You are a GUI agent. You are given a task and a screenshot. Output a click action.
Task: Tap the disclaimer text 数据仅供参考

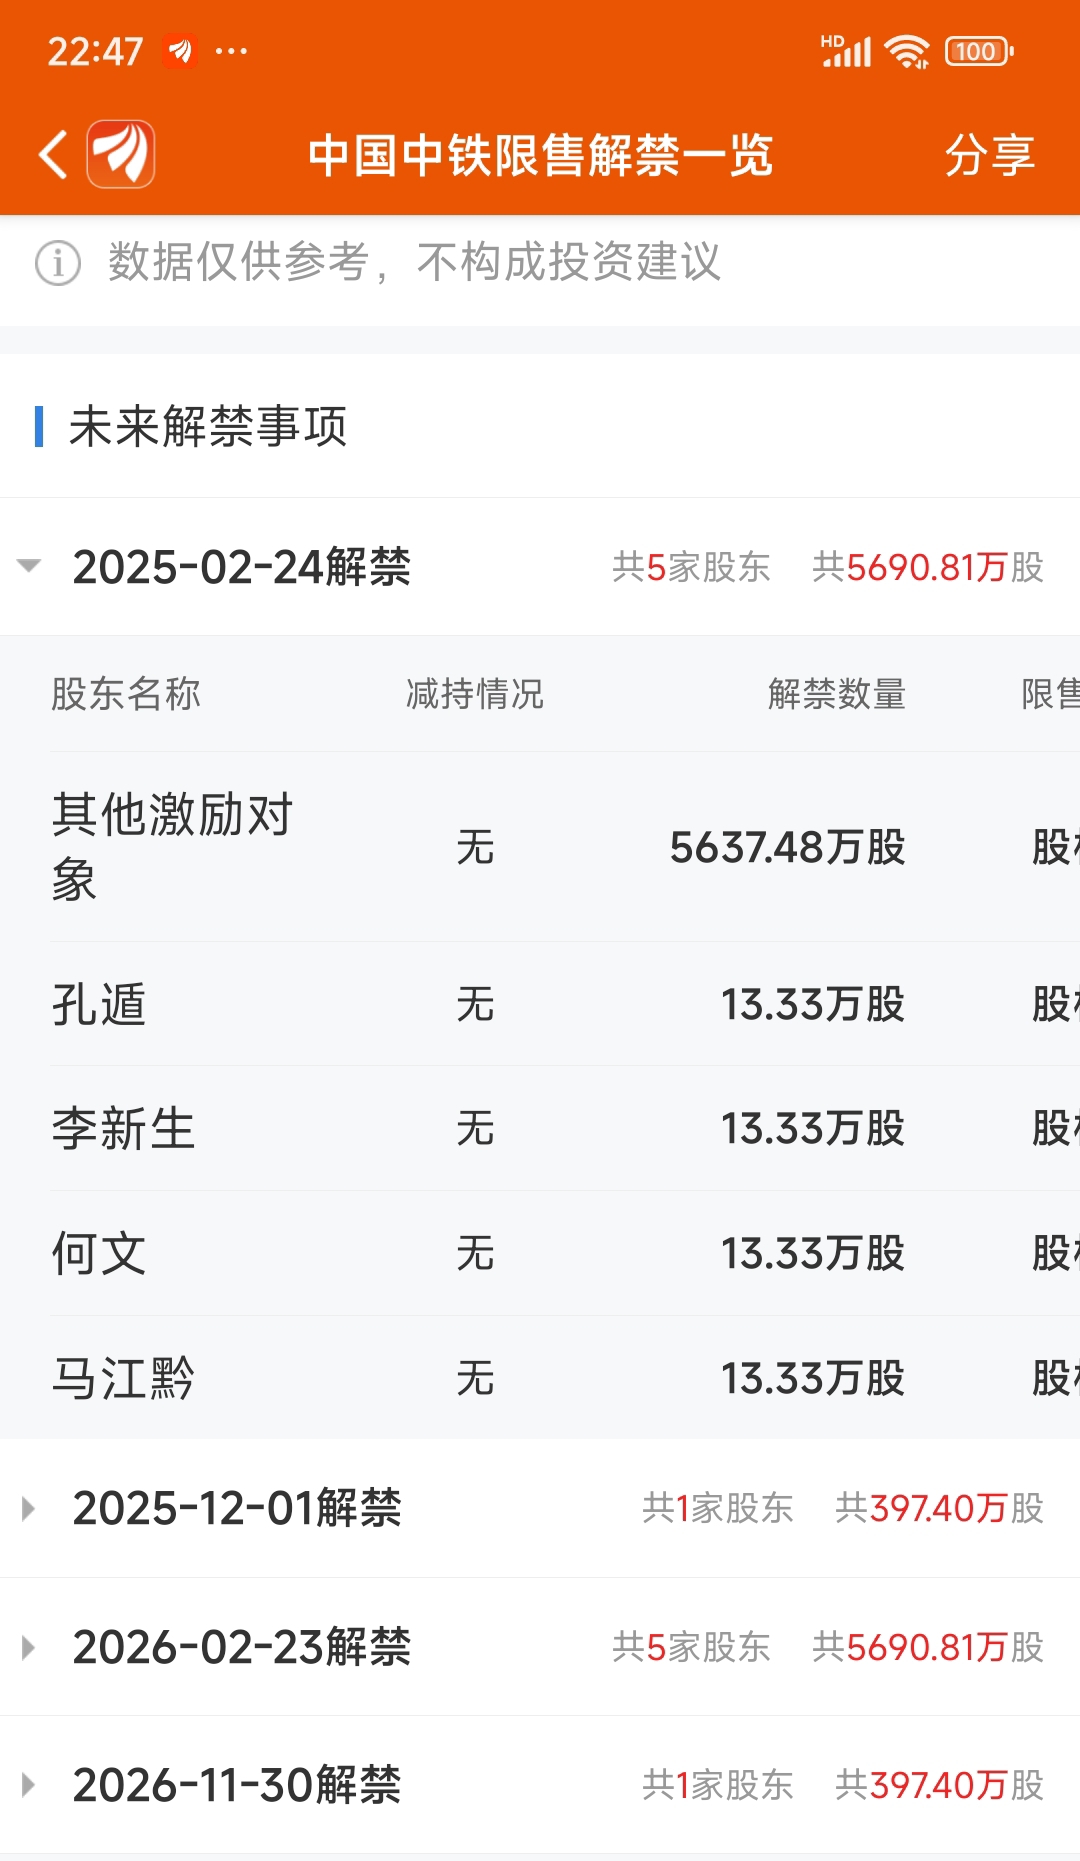coord(238,262)
